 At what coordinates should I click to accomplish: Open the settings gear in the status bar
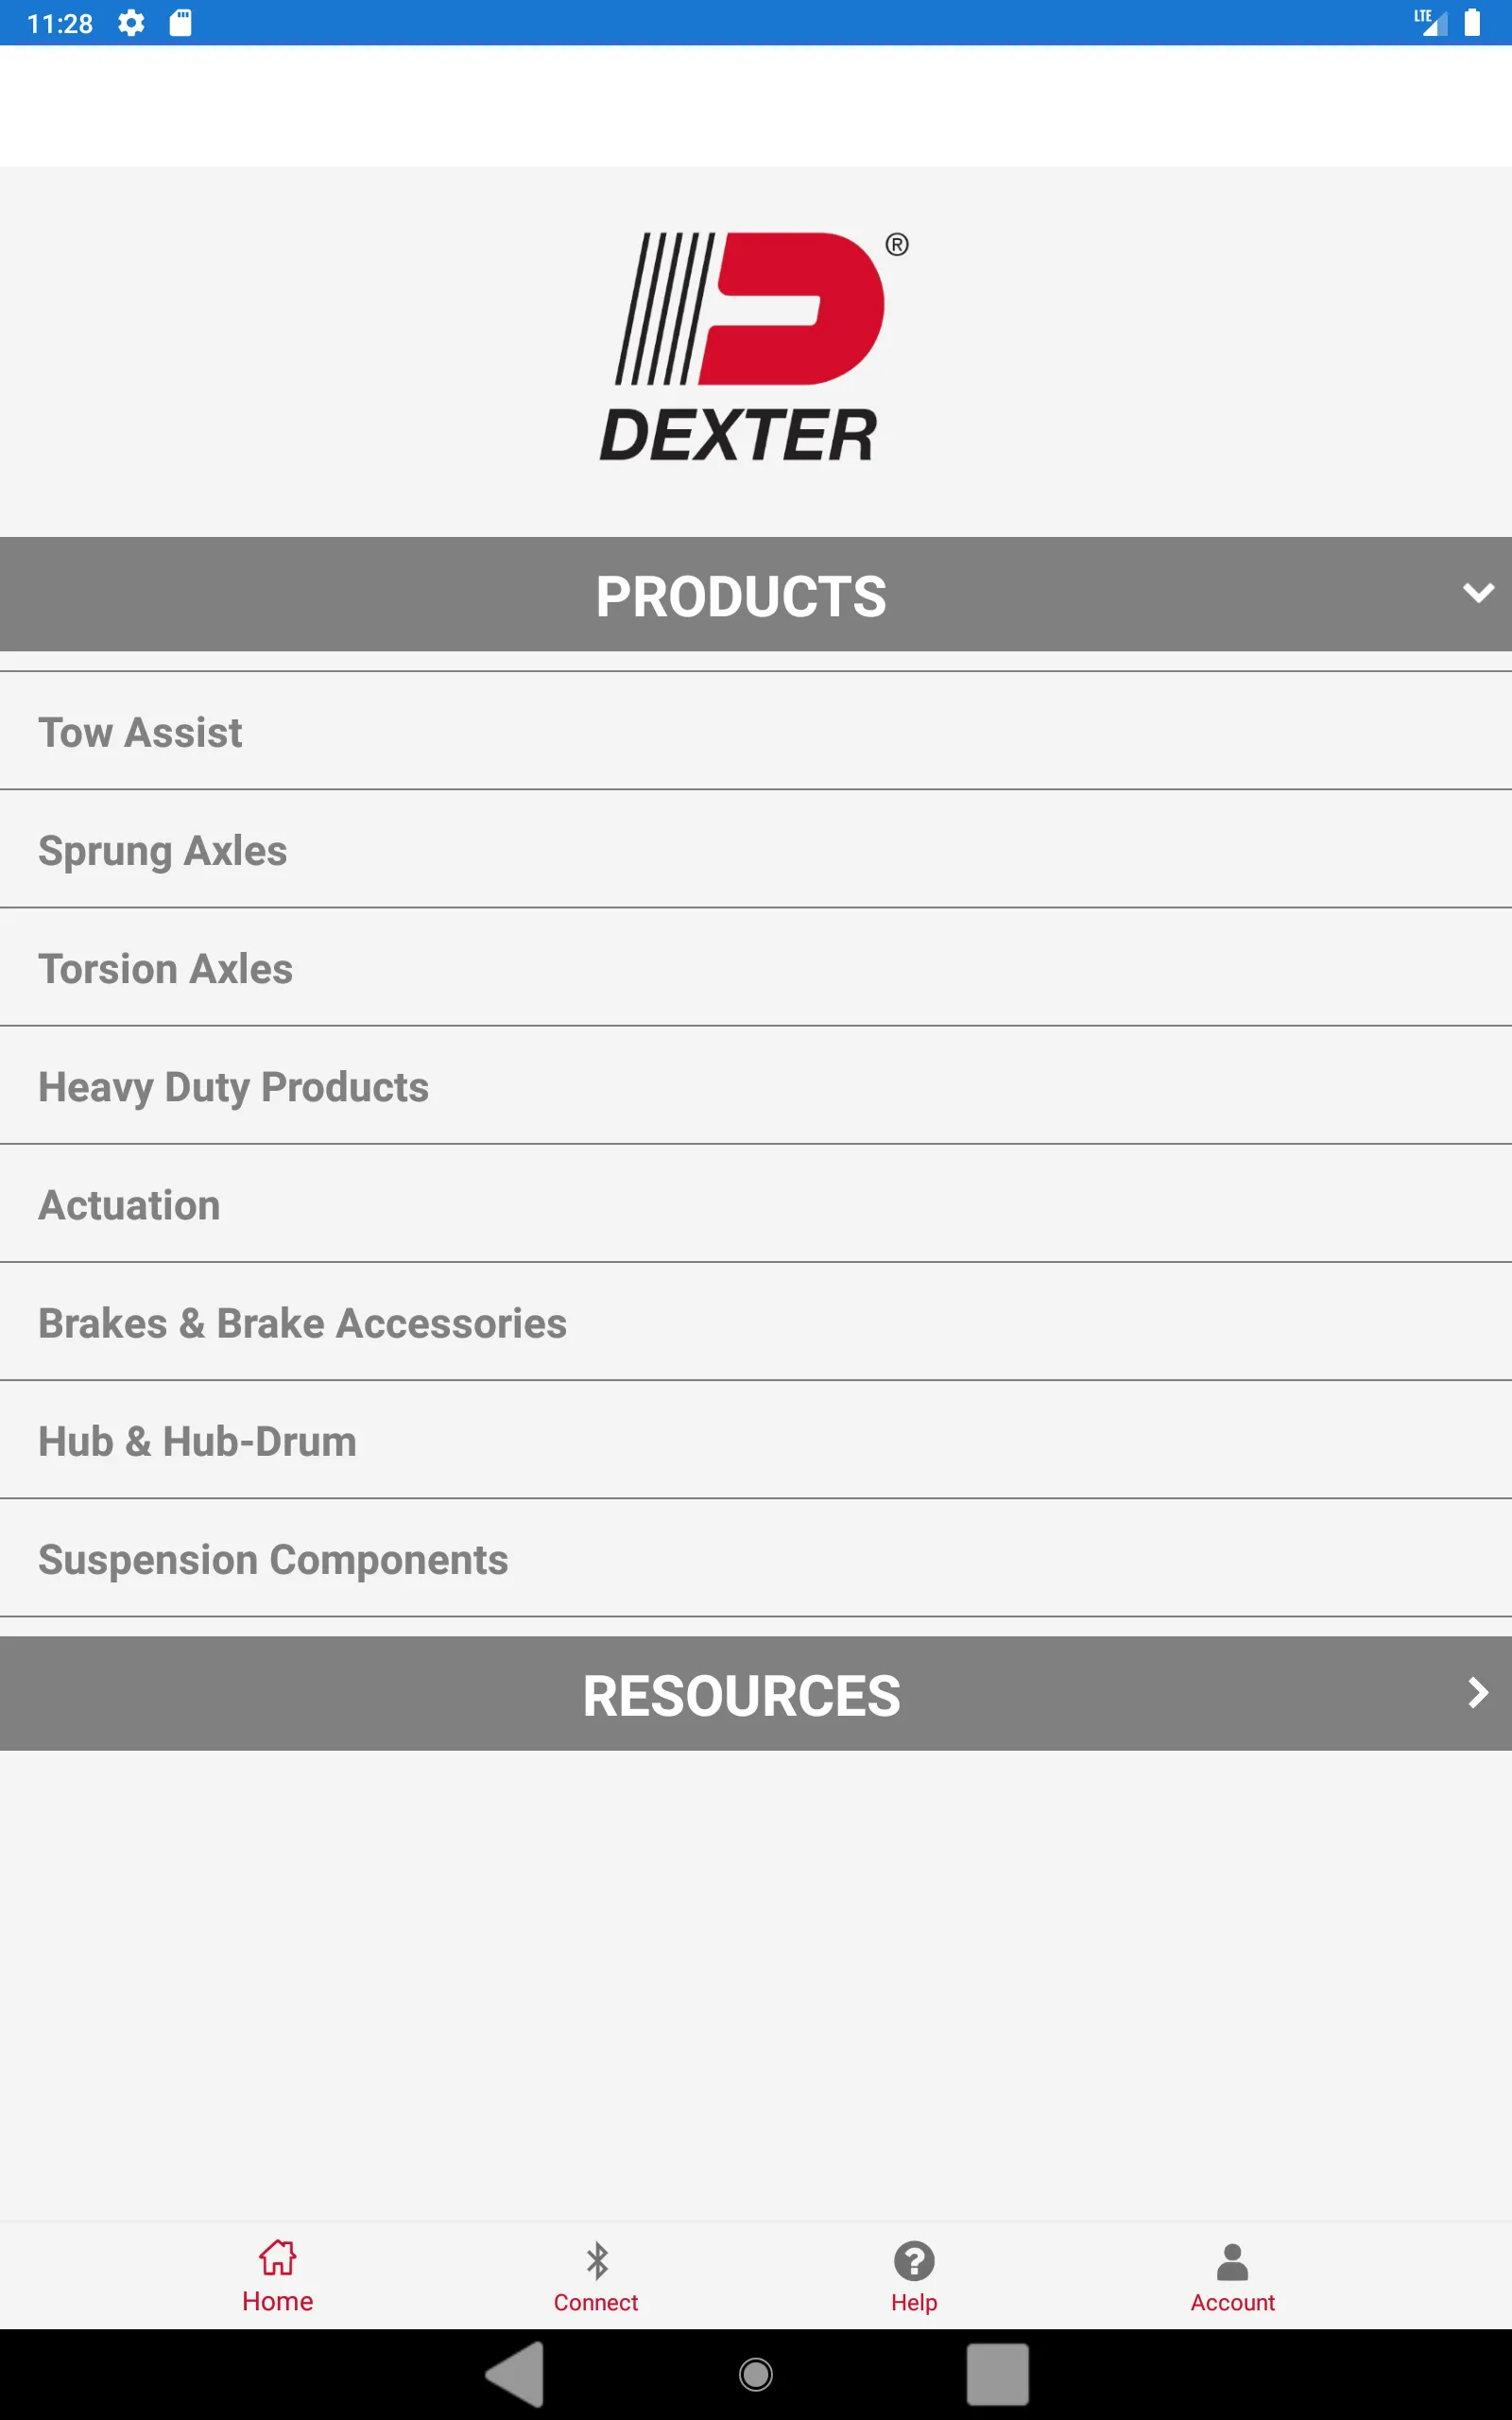tap(131, 22)
